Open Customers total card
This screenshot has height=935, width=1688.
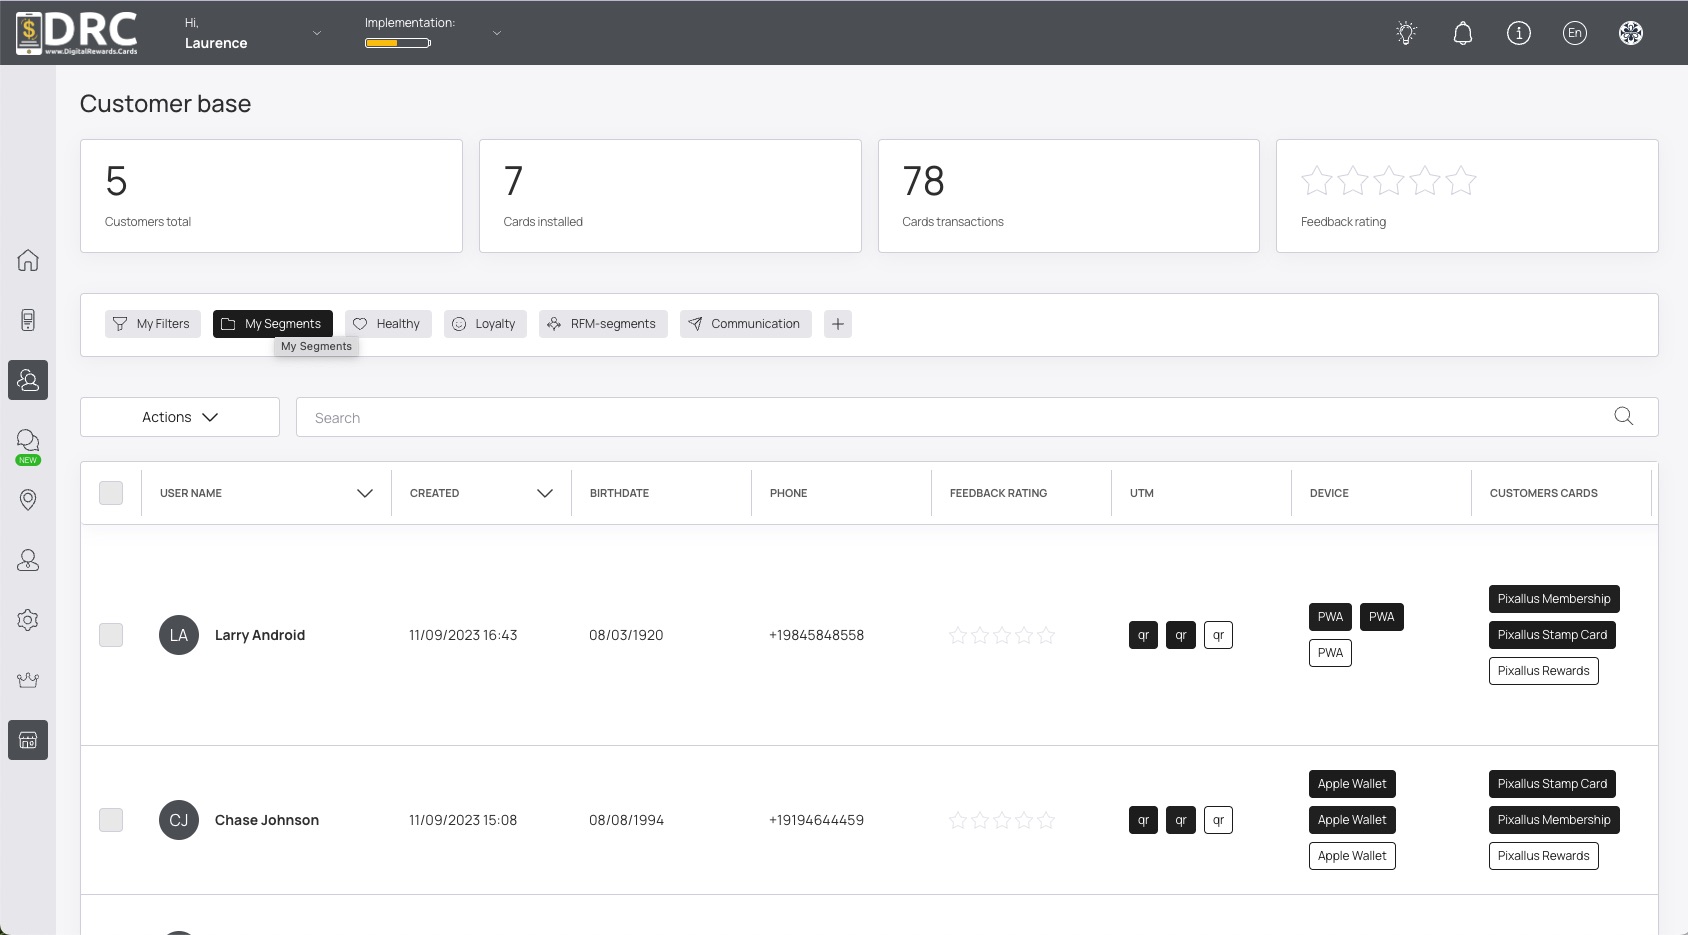click(x=271, y=196)
